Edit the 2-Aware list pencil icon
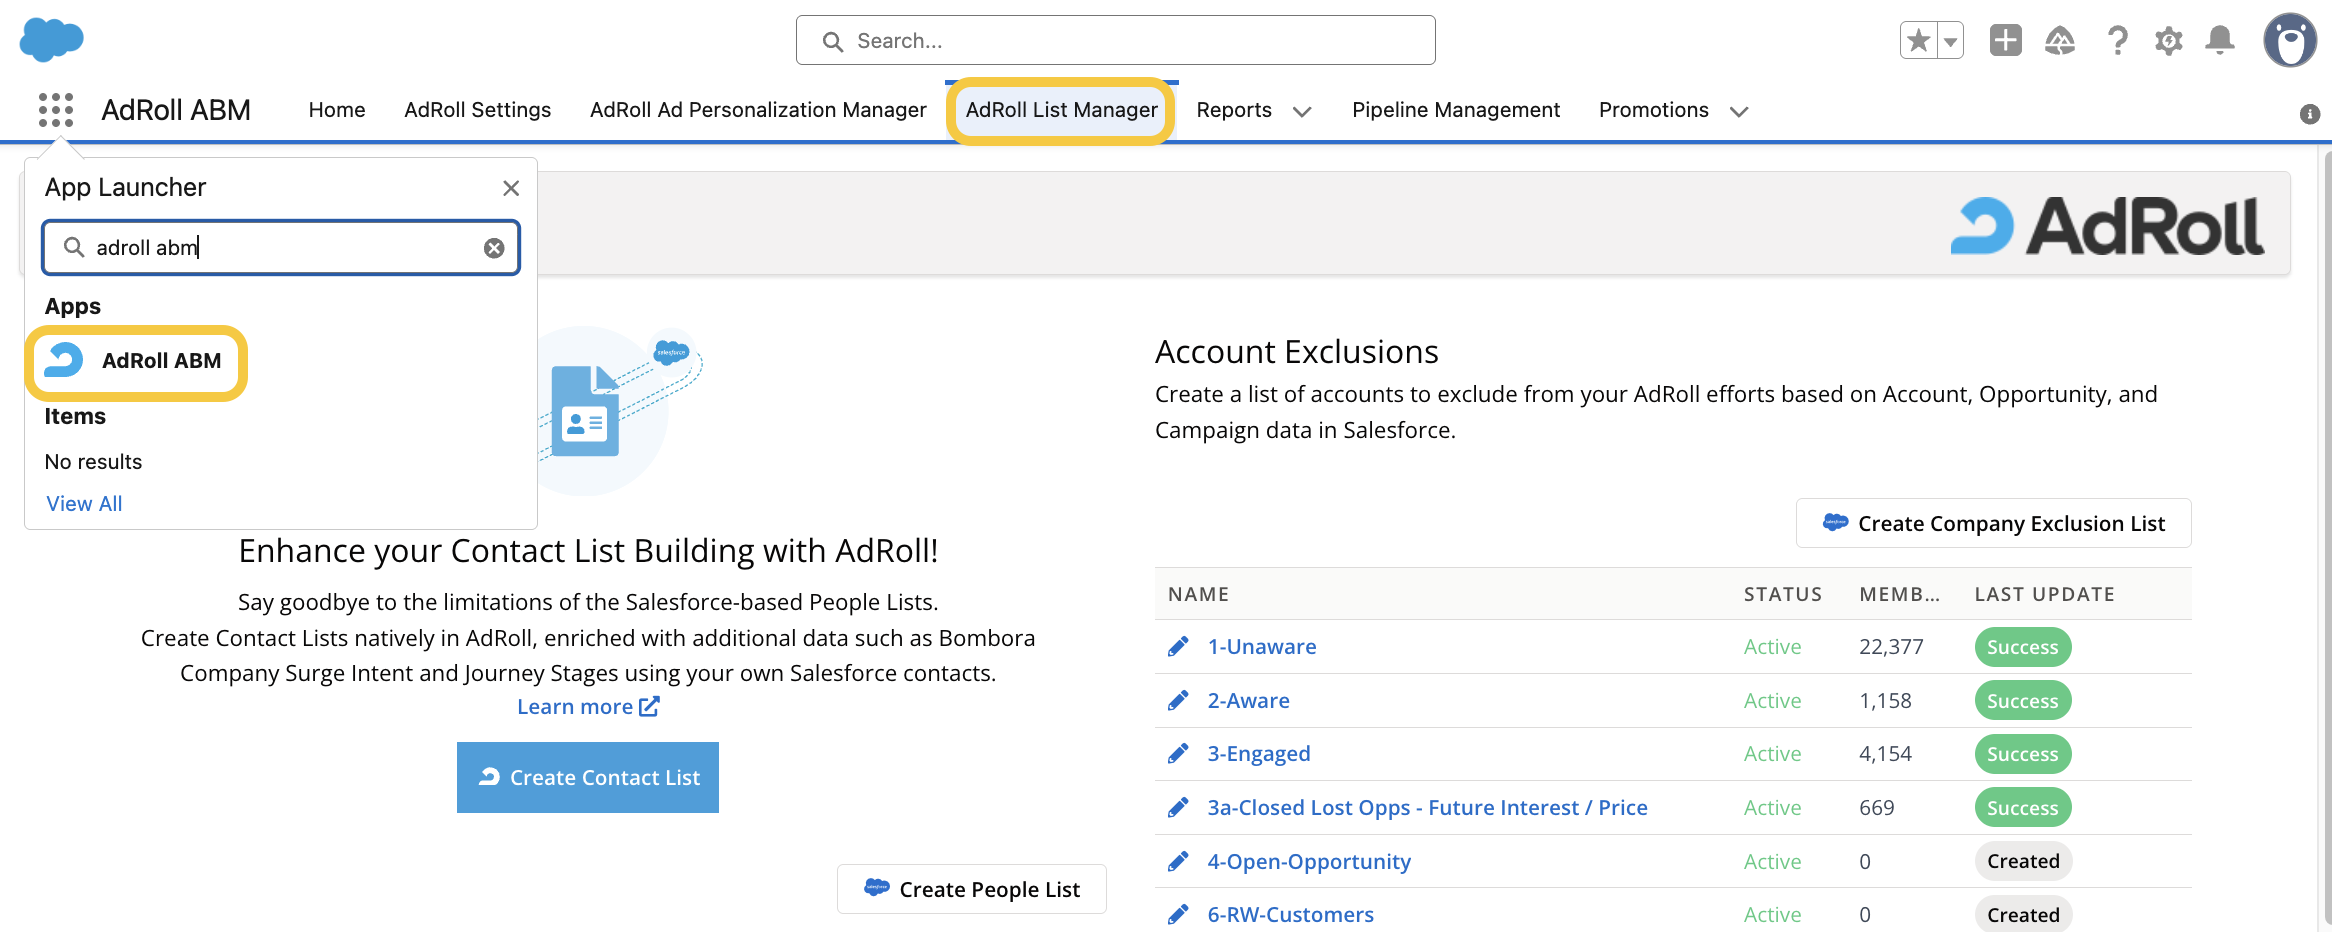The width and height of the screenshot is (2332, 932). click(x=1178, y=701)
